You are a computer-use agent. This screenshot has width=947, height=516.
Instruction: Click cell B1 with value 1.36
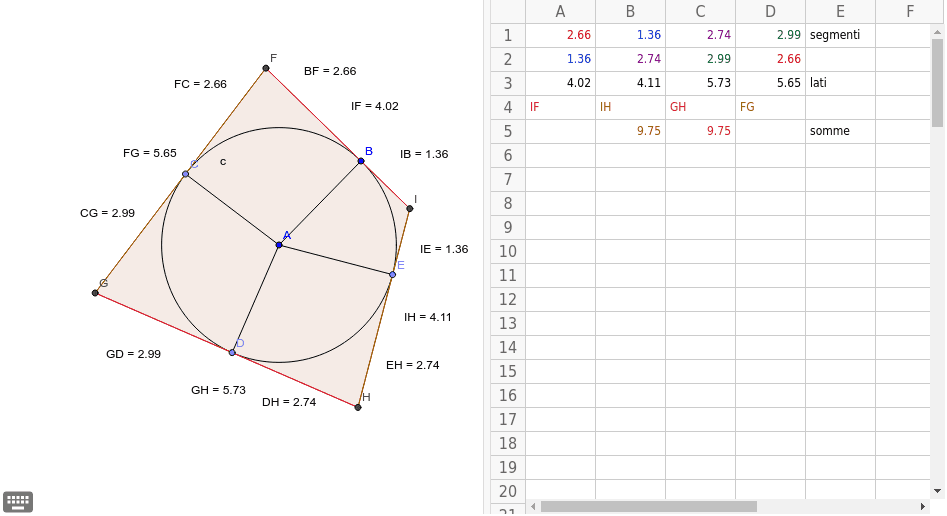point(631,35)
